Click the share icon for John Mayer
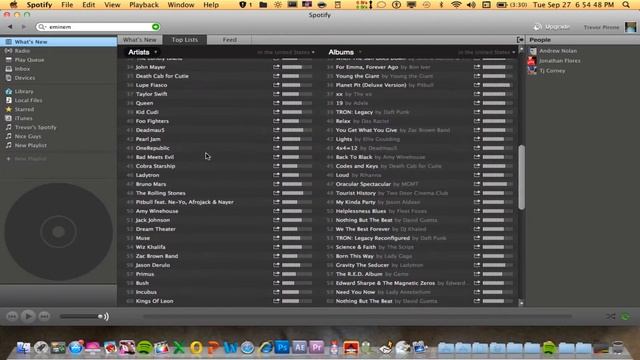The width and height of the screenshot is (640, 360). click(276, 67)
